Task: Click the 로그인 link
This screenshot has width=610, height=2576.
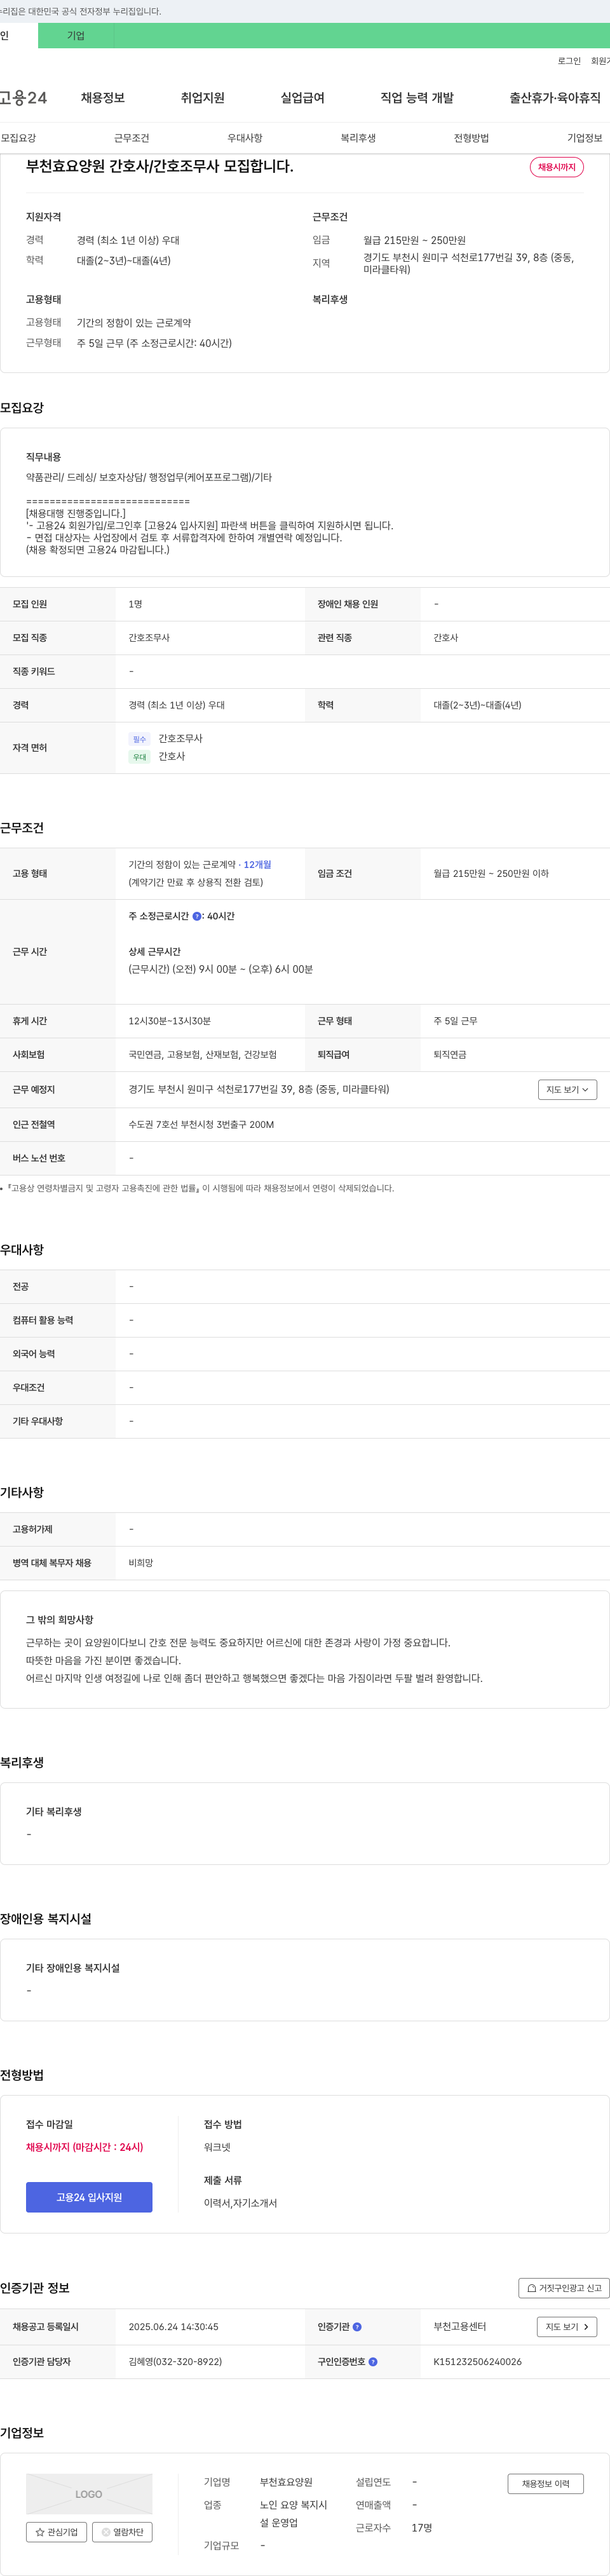Action: coord(569,61)
